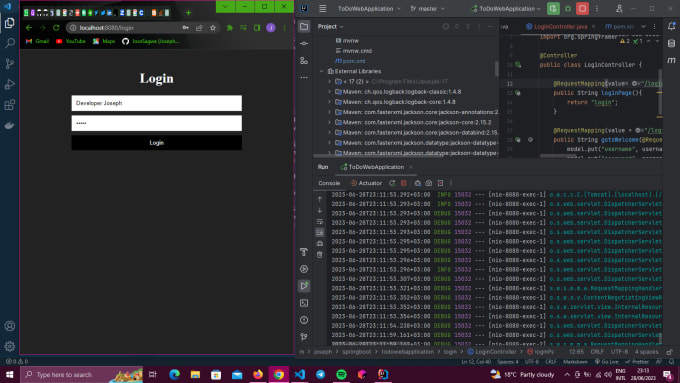Click black Login submit button

tap(157, 143)
